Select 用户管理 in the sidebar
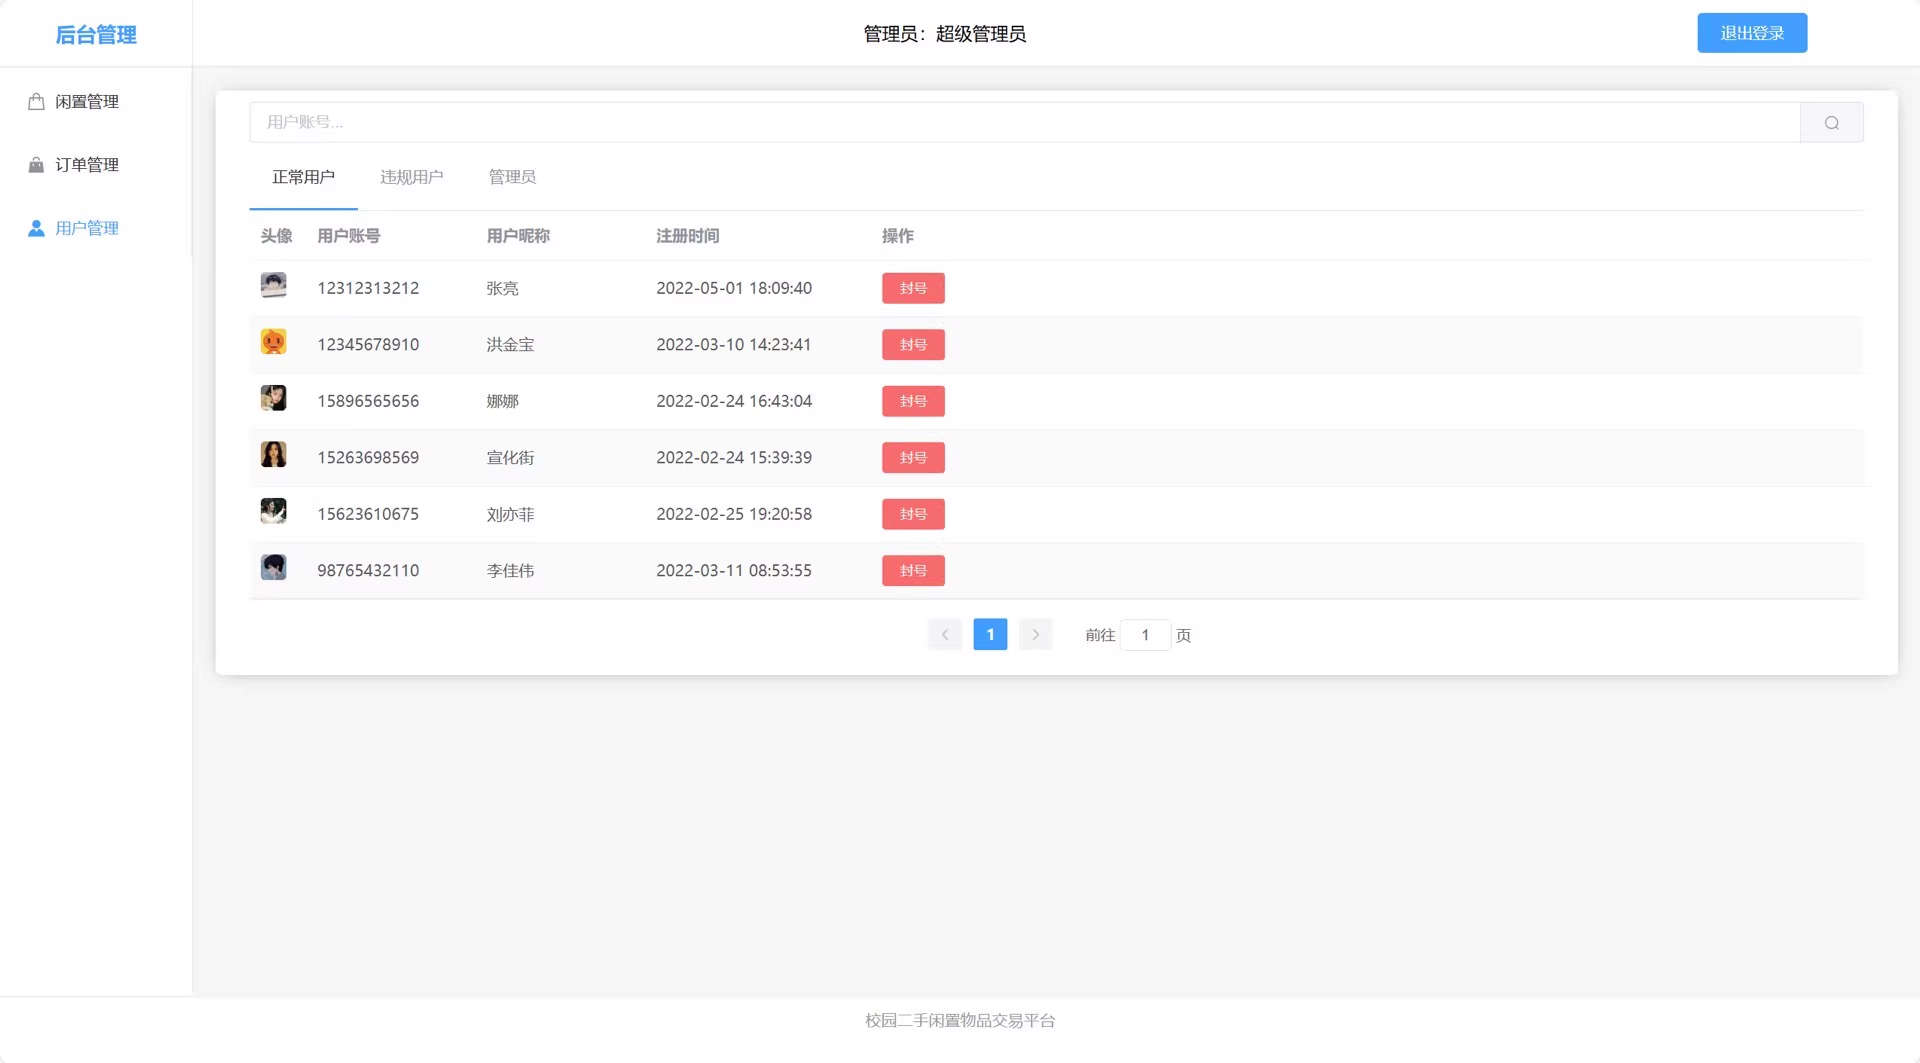 [86, 228]
